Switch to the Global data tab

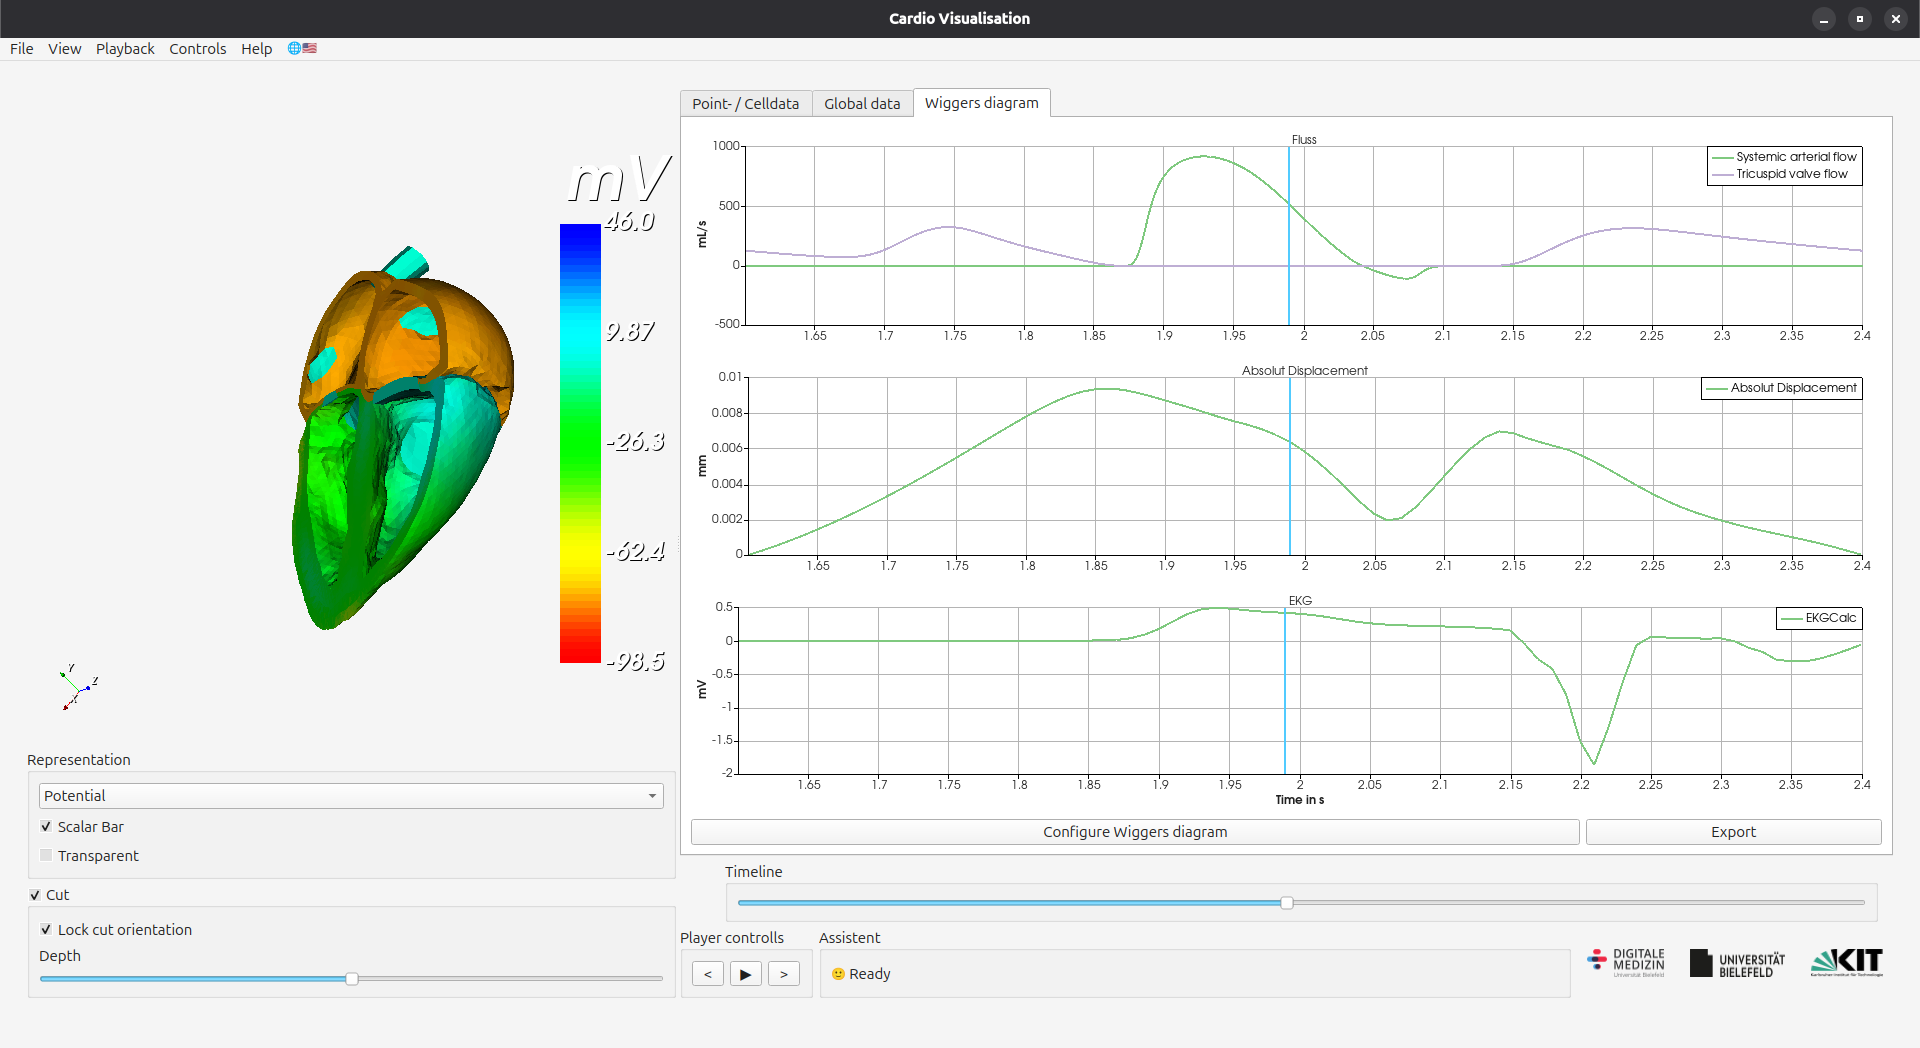(862, 104)
